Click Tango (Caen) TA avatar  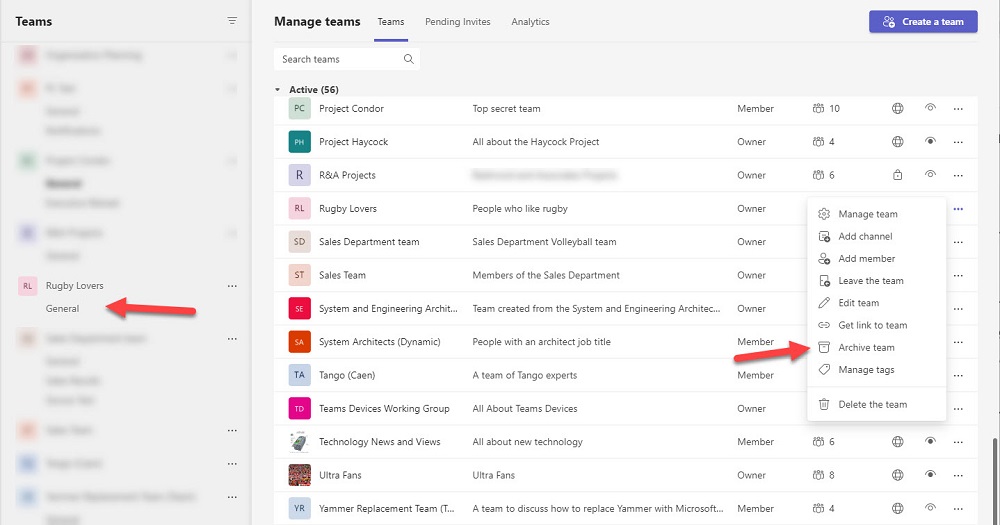pos(300,375)
